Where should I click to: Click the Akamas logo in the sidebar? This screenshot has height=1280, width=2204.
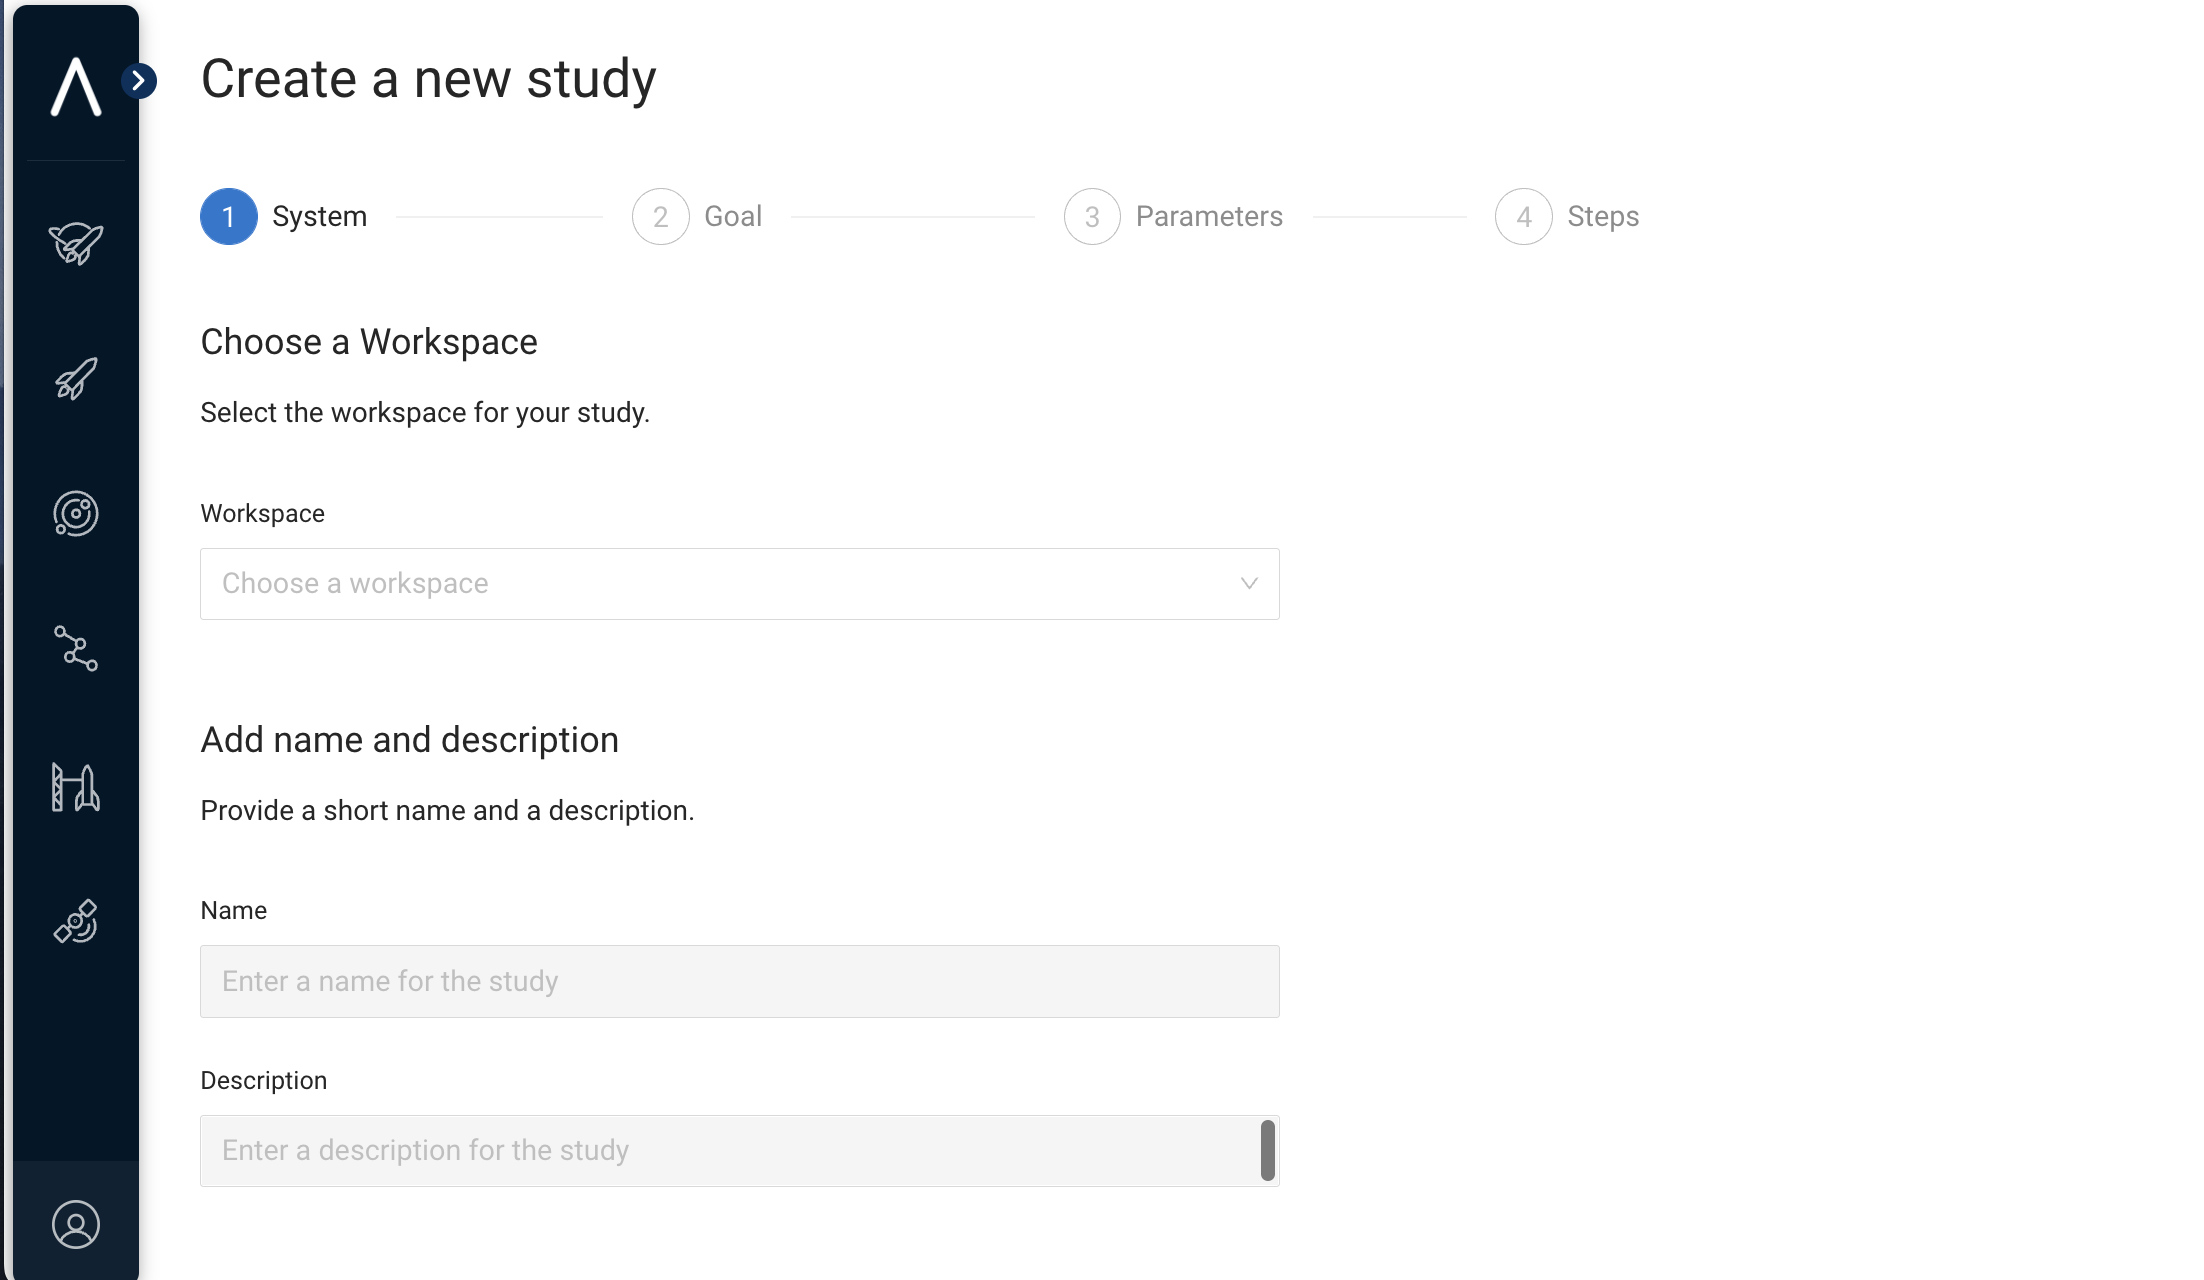click(x=76, y=87)
